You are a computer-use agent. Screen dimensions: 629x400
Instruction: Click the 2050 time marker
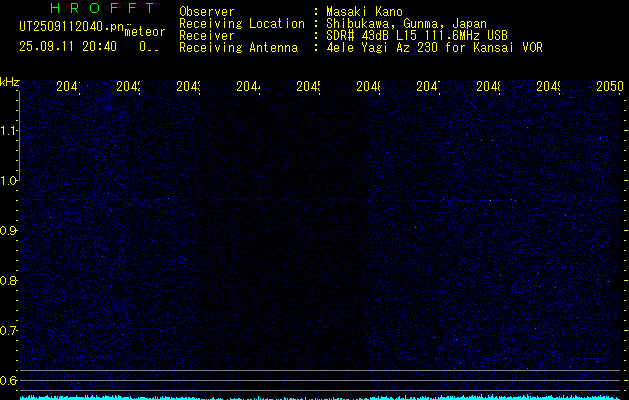pyautogui.click(x=609, y=86)
